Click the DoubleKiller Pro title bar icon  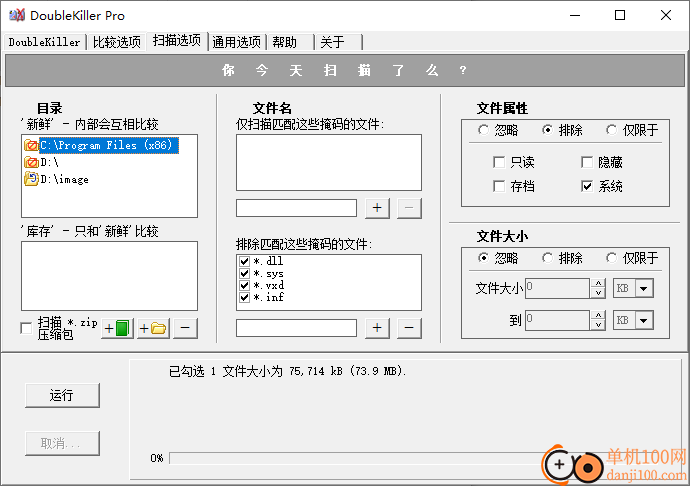click(17, 15)
